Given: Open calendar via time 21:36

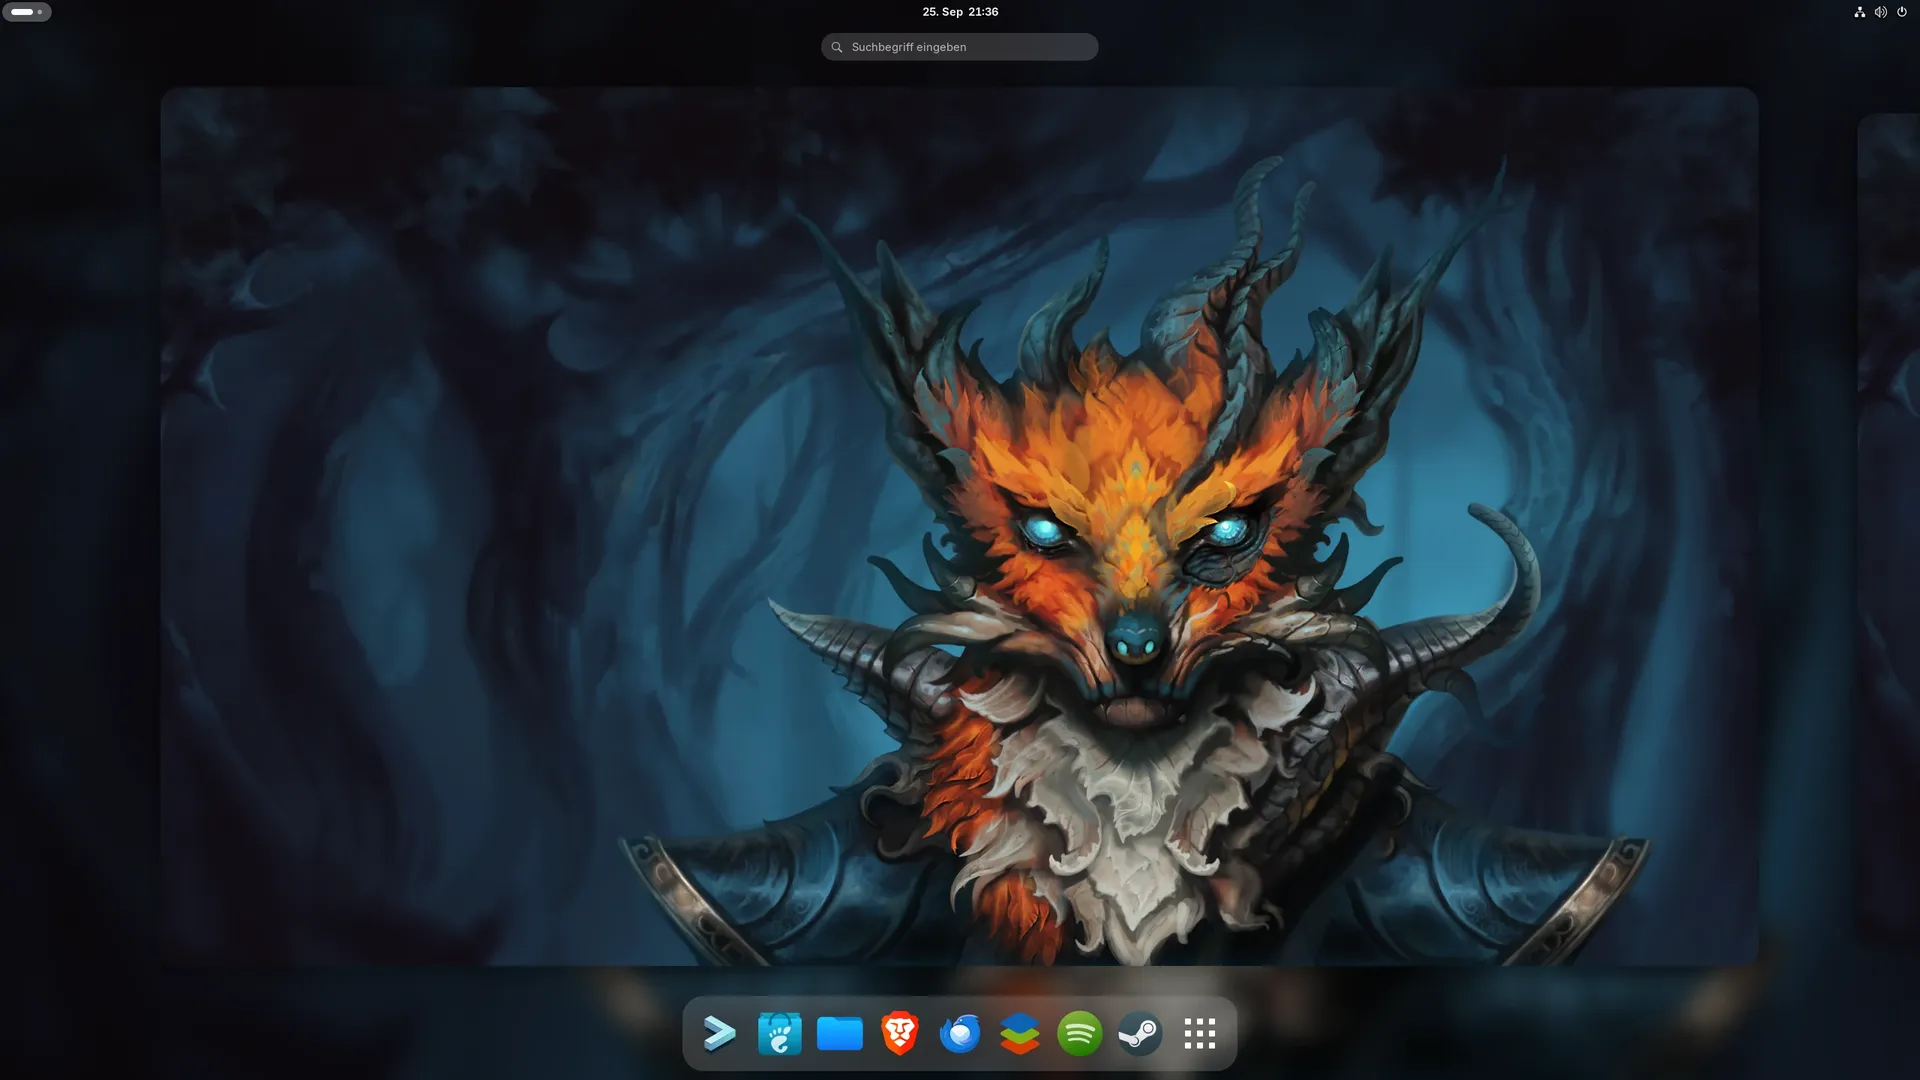Looking at the screenshot, I should coord(983,12).
